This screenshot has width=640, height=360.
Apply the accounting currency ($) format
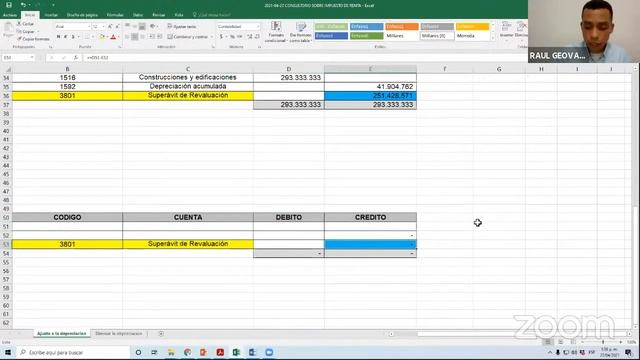pyautogui.click(x=221, y=37)
